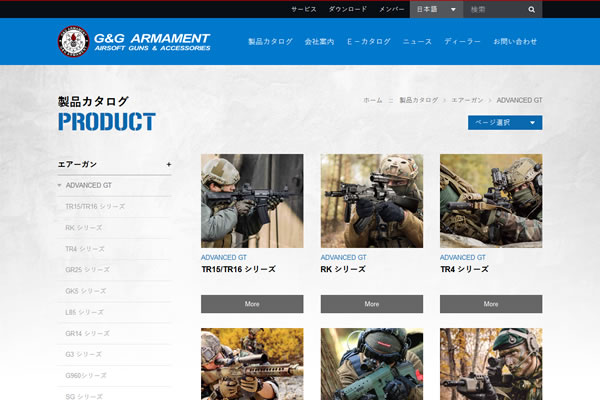Select GR14 シリーズ in the sidebar
600x400 pixels.
87,333
